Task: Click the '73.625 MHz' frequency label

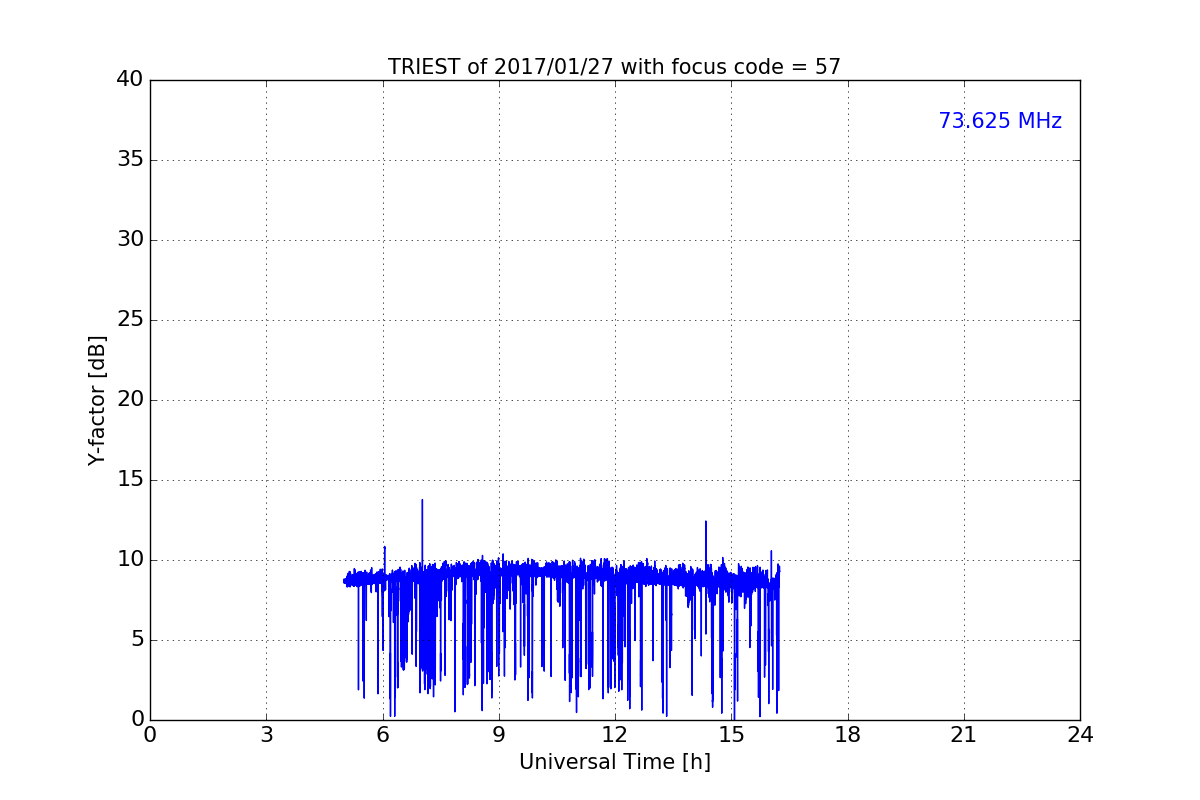Action: pyautogui.click(x=1000, y=121)
